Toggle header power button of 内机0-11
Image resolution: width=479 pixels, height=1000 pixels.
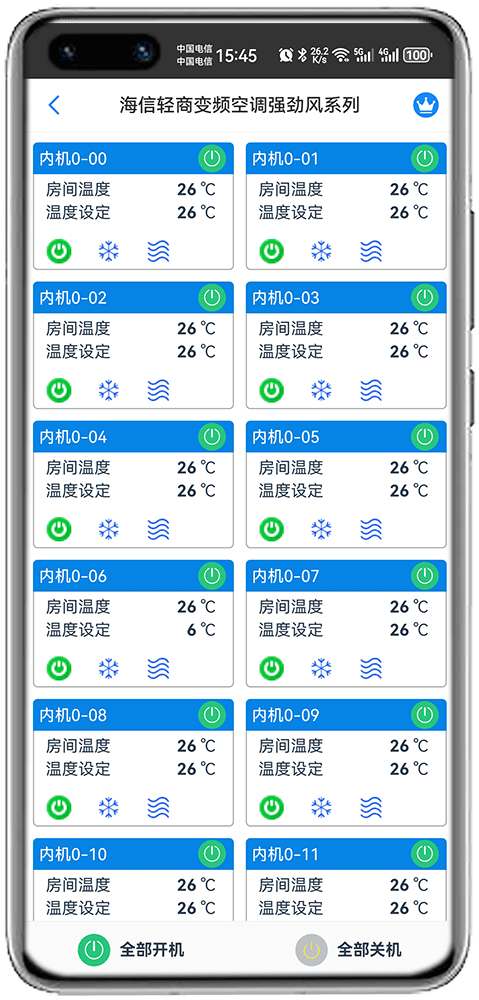pos(425,854)
